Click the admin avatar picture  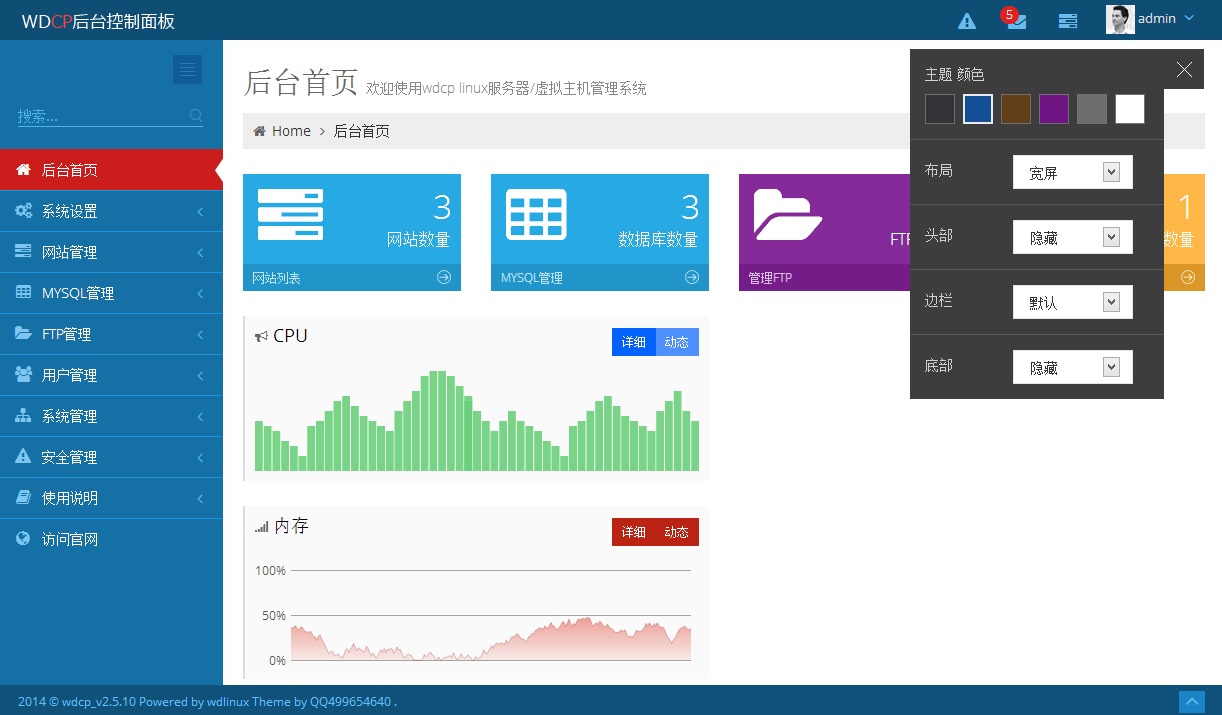1120,19
